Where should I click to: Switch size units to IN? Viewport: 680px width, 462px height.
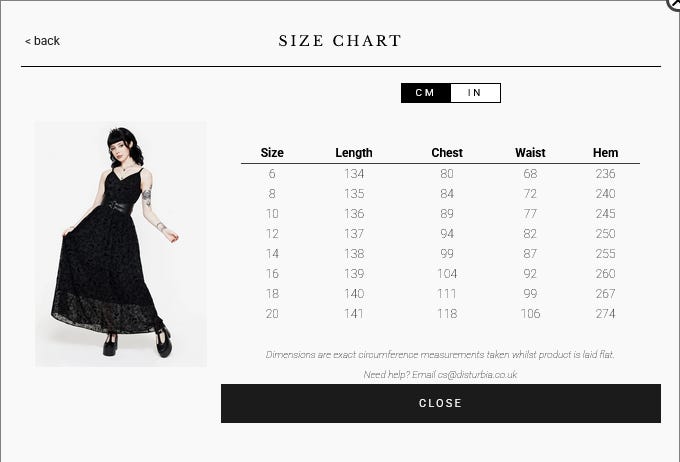[x=475, y=93]
